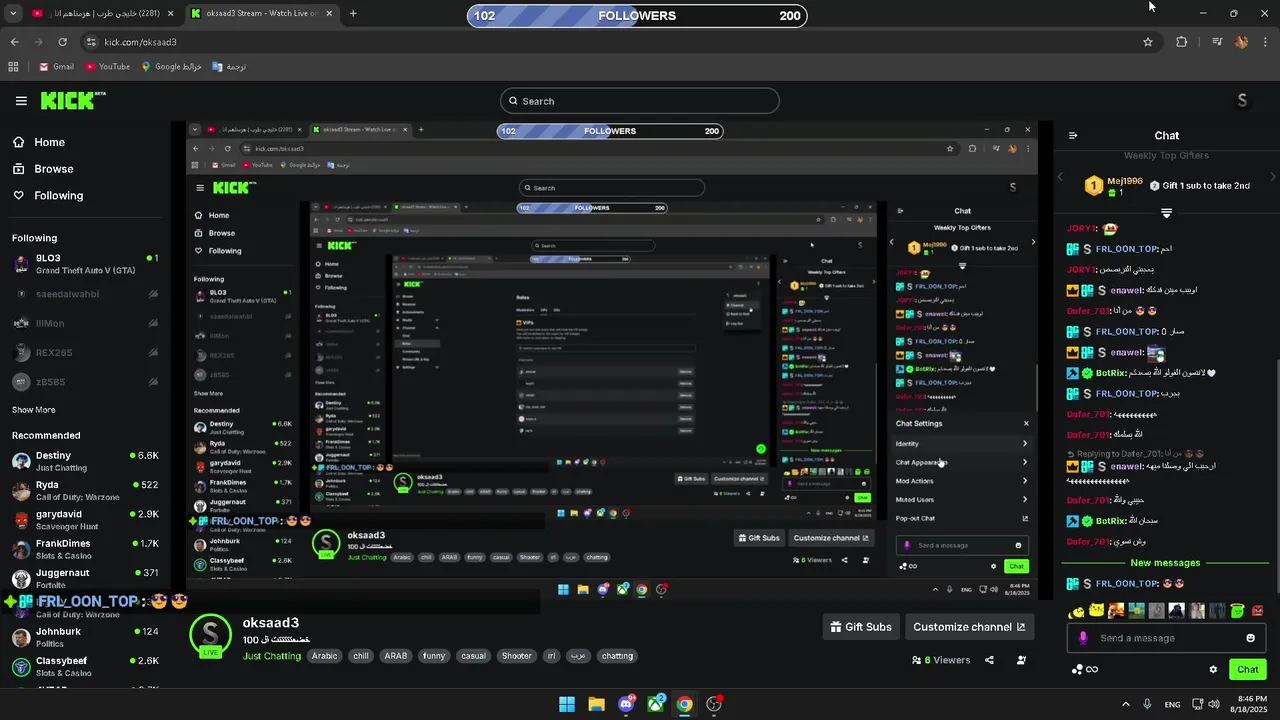Click the Send a message input field
The height and width of the screenshot is (720, 1280).
coord(1165,638)
